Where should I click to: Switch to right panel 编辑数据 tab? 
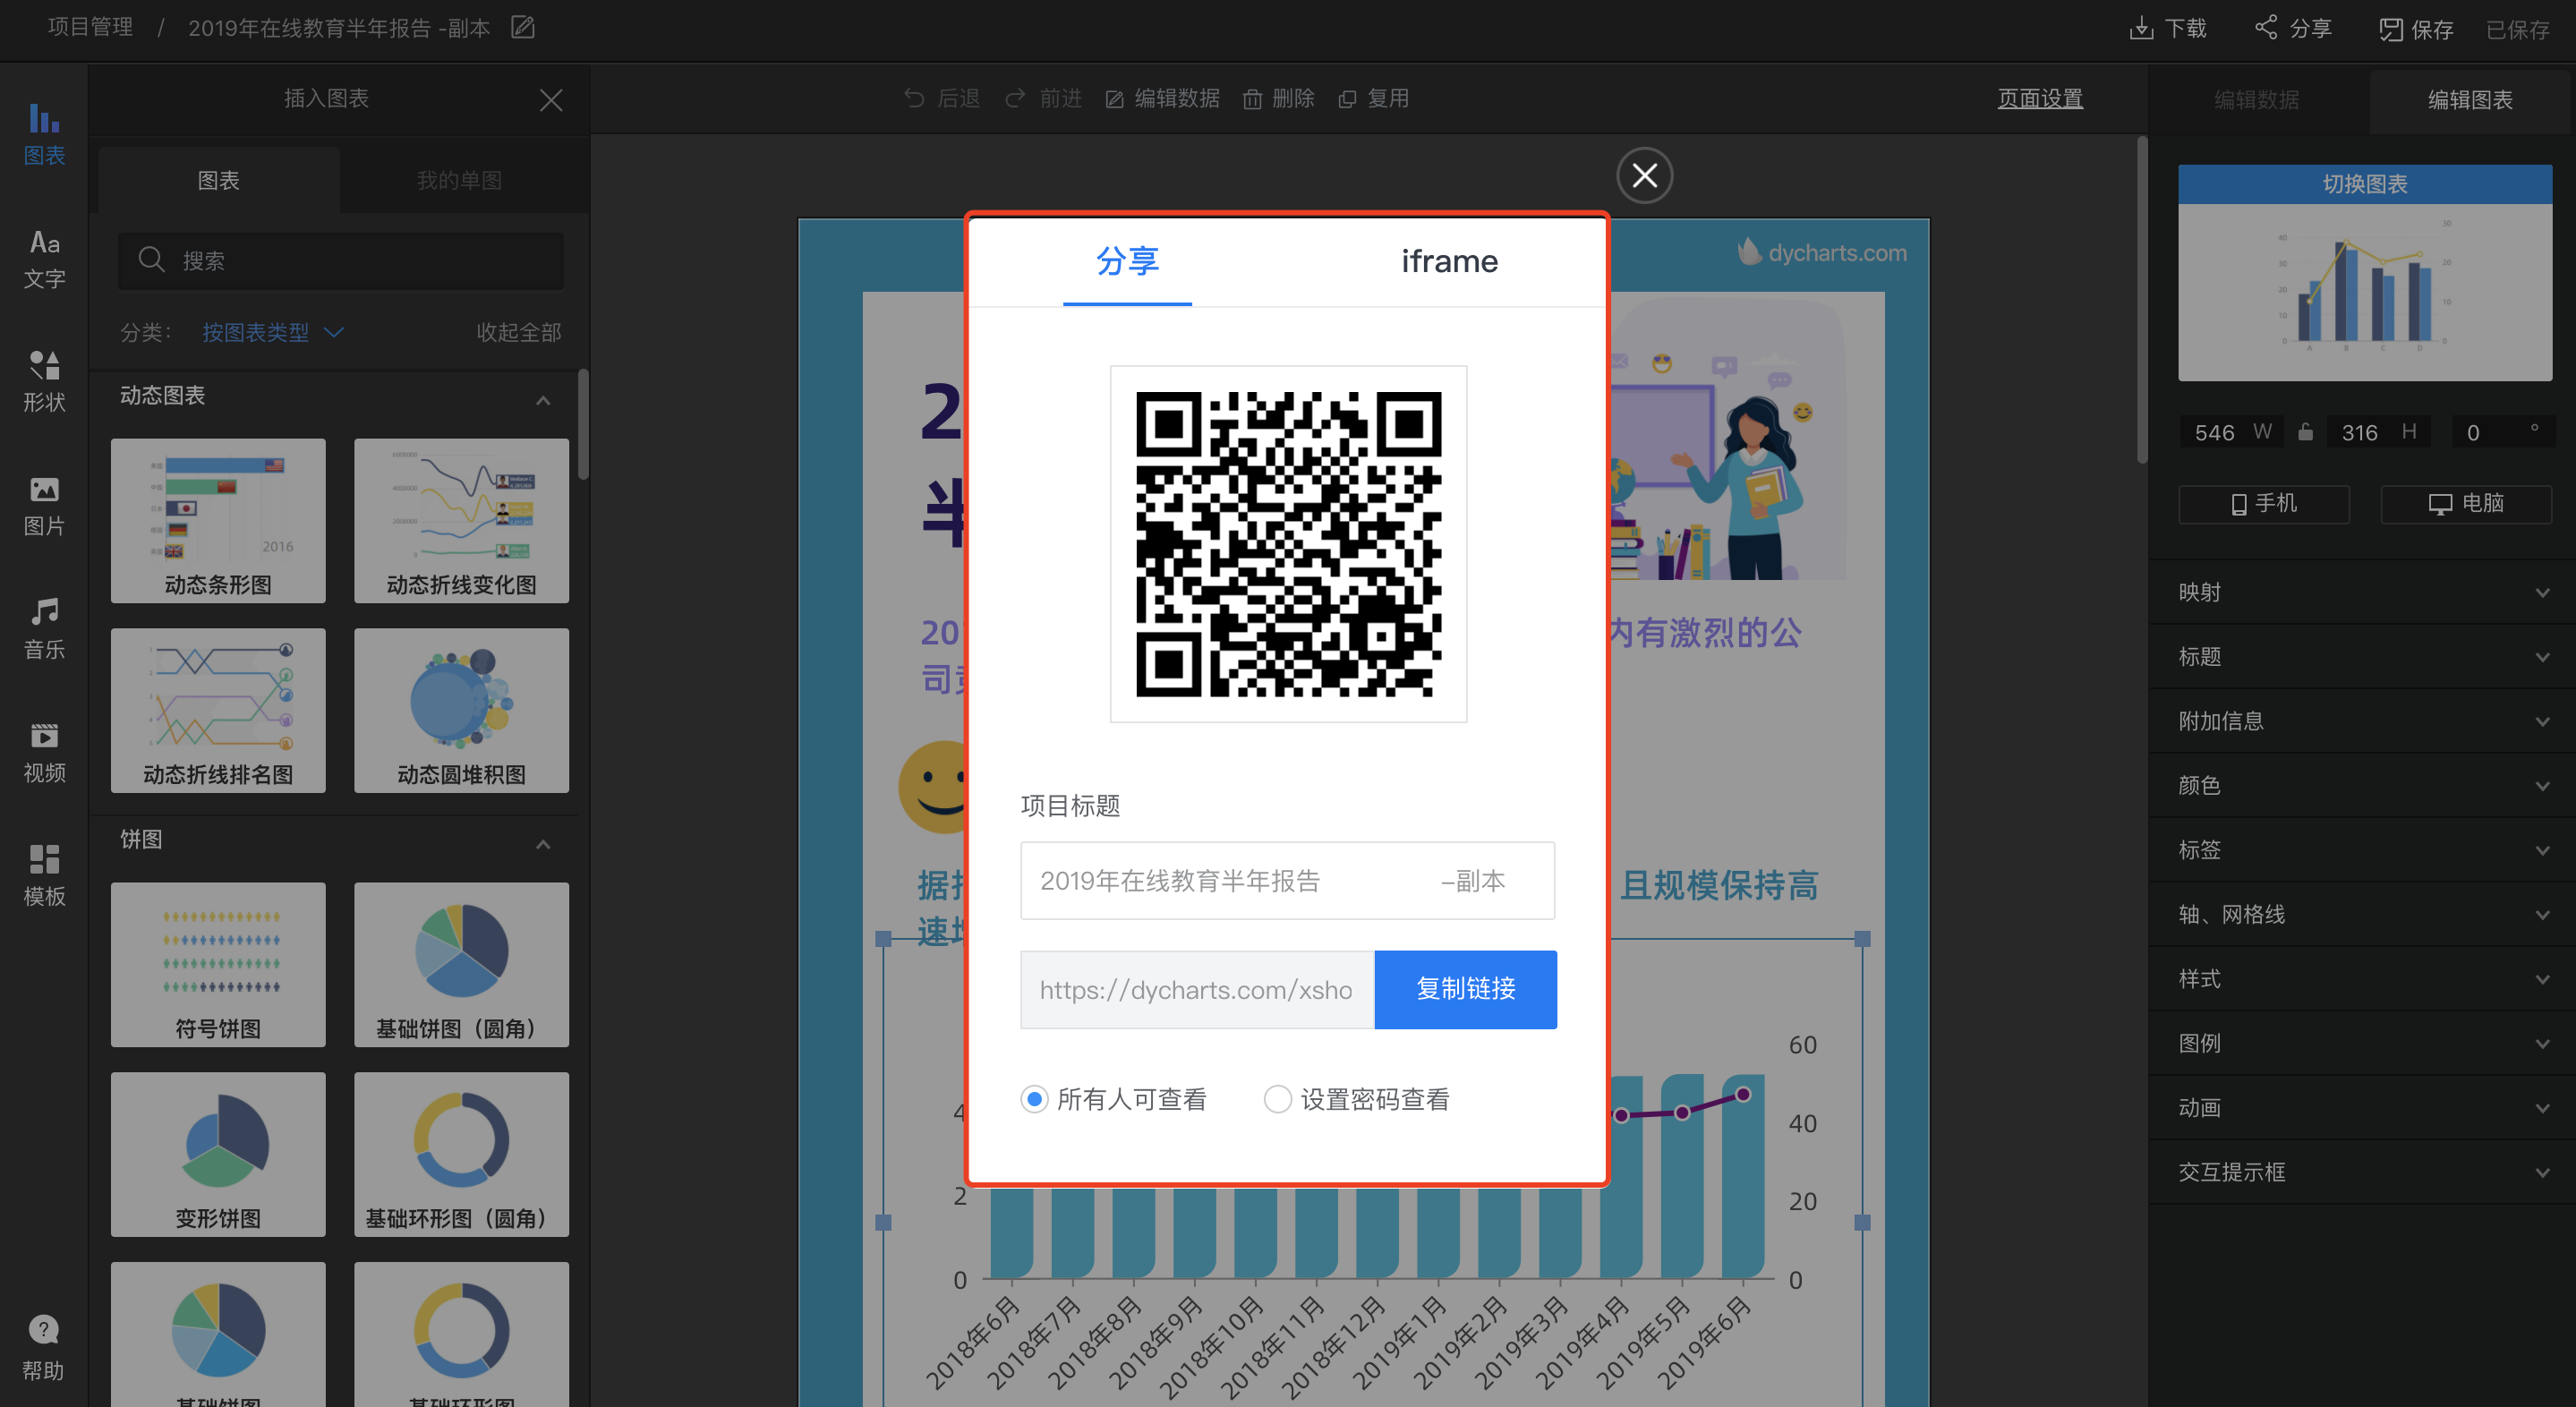point(2256,99)
